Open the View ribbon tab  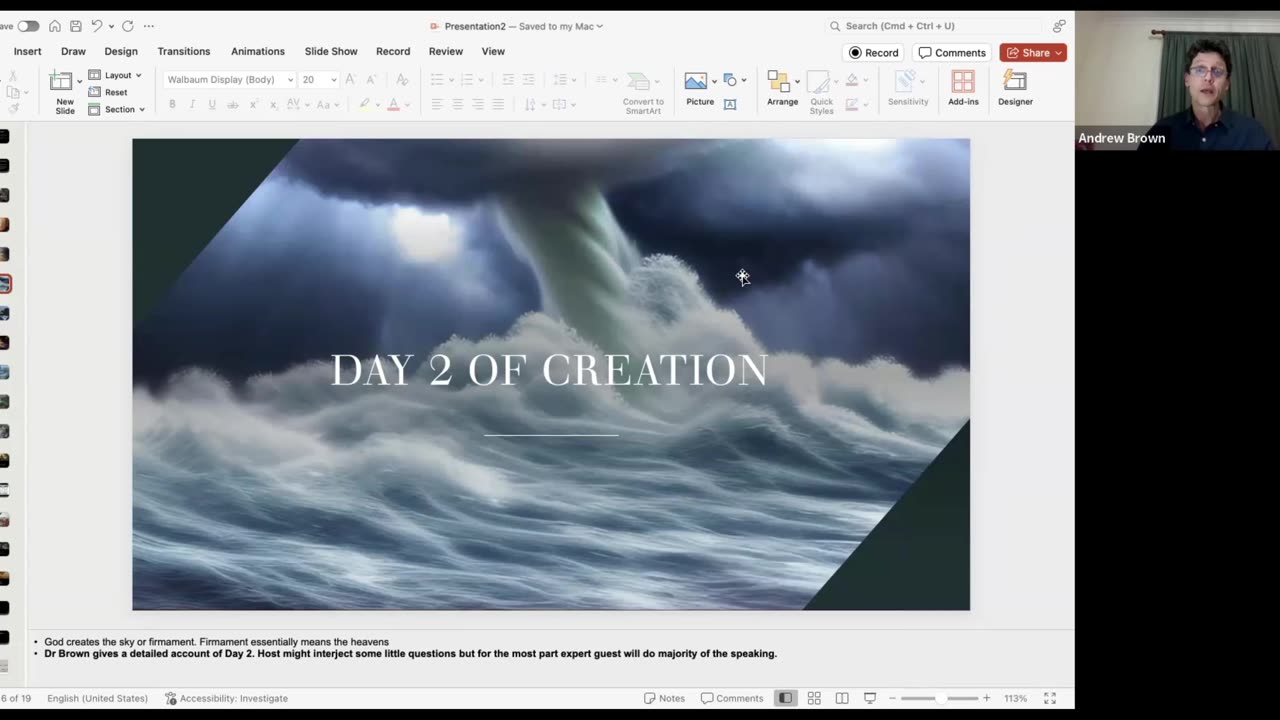tap(493, 51)
